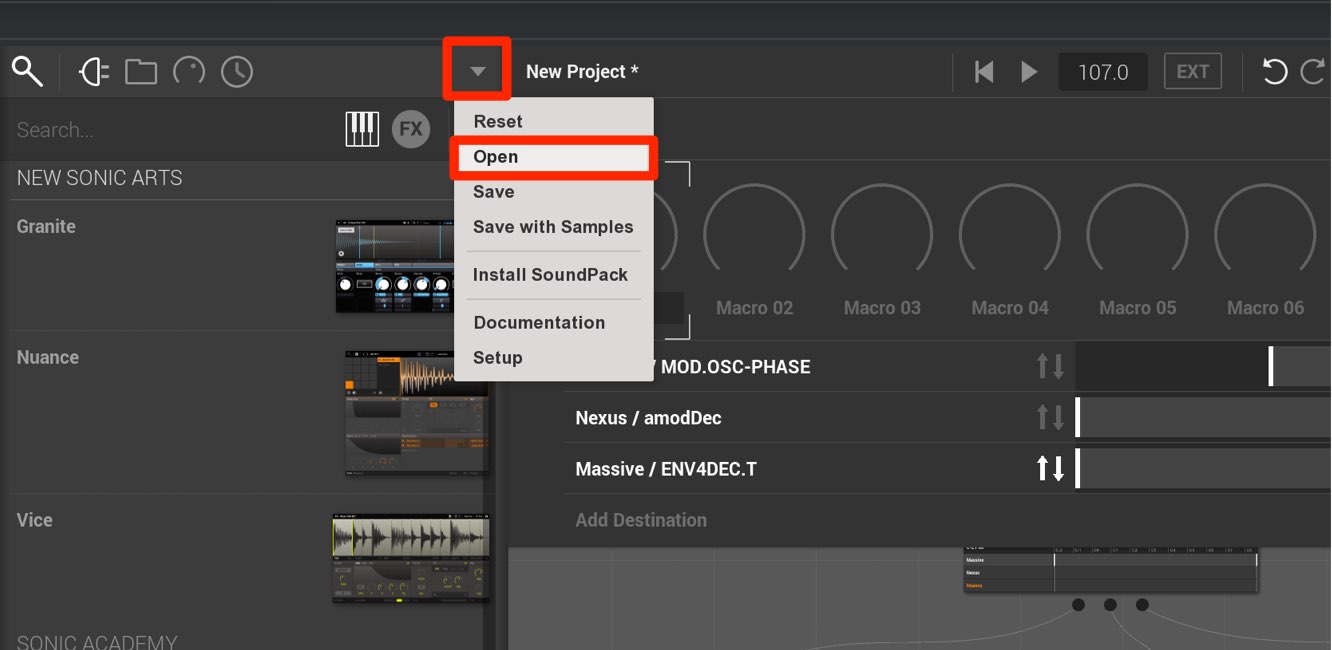Open the project dropdown arrow menu
1332x650 pixels.
478,71
